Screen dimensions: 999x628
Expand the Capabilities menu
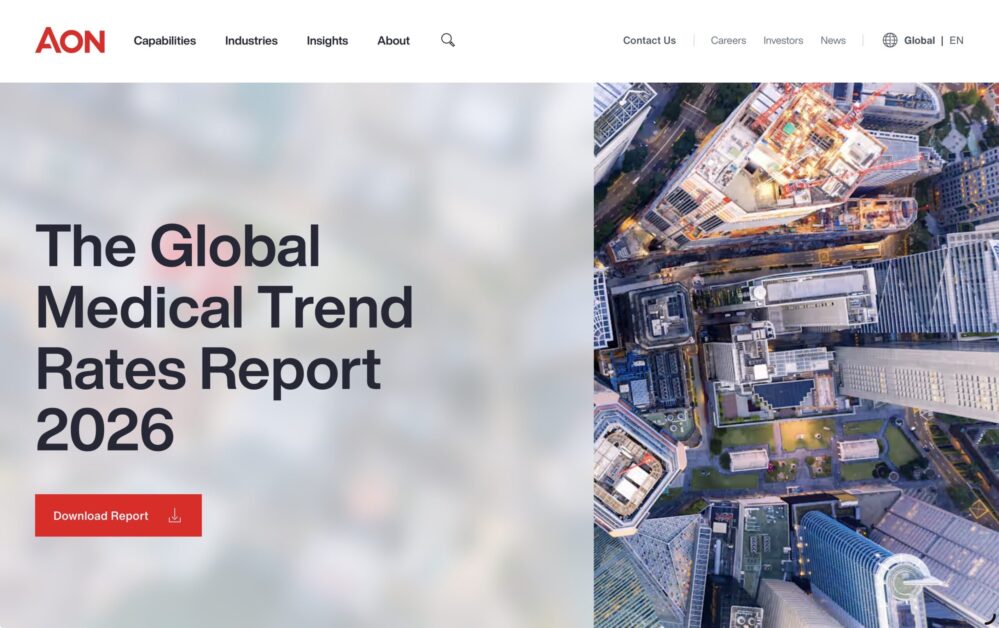click(x=165, y=41)
